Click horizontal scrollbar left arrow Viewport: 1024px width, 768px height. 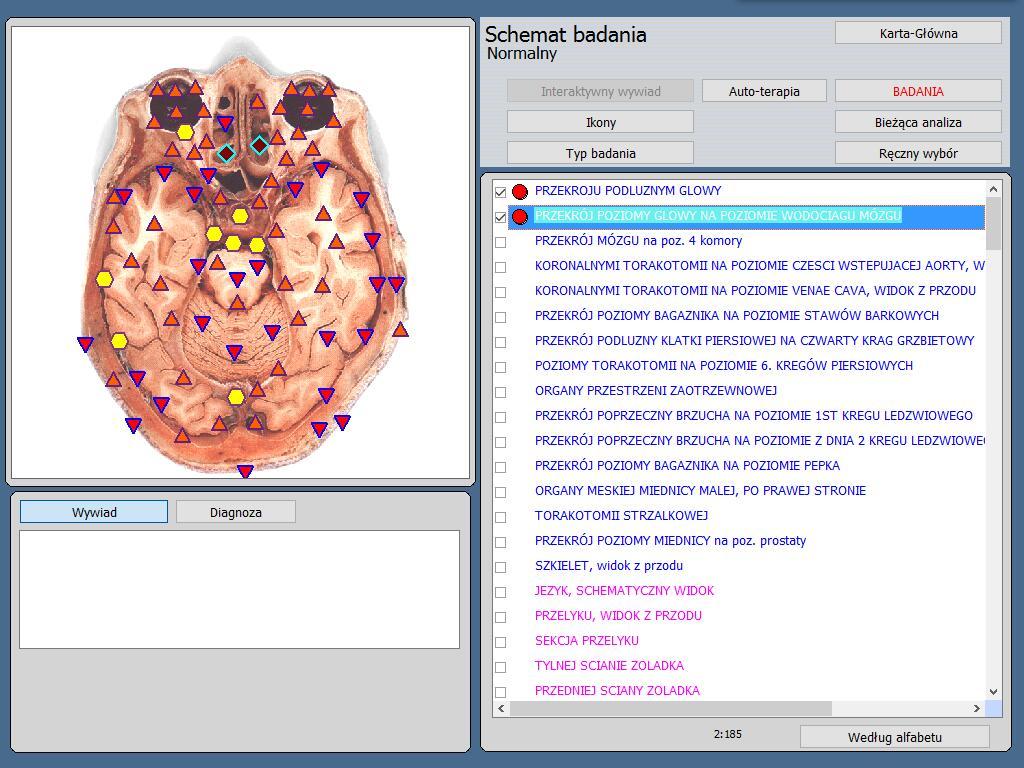click(x=502, y=708)
